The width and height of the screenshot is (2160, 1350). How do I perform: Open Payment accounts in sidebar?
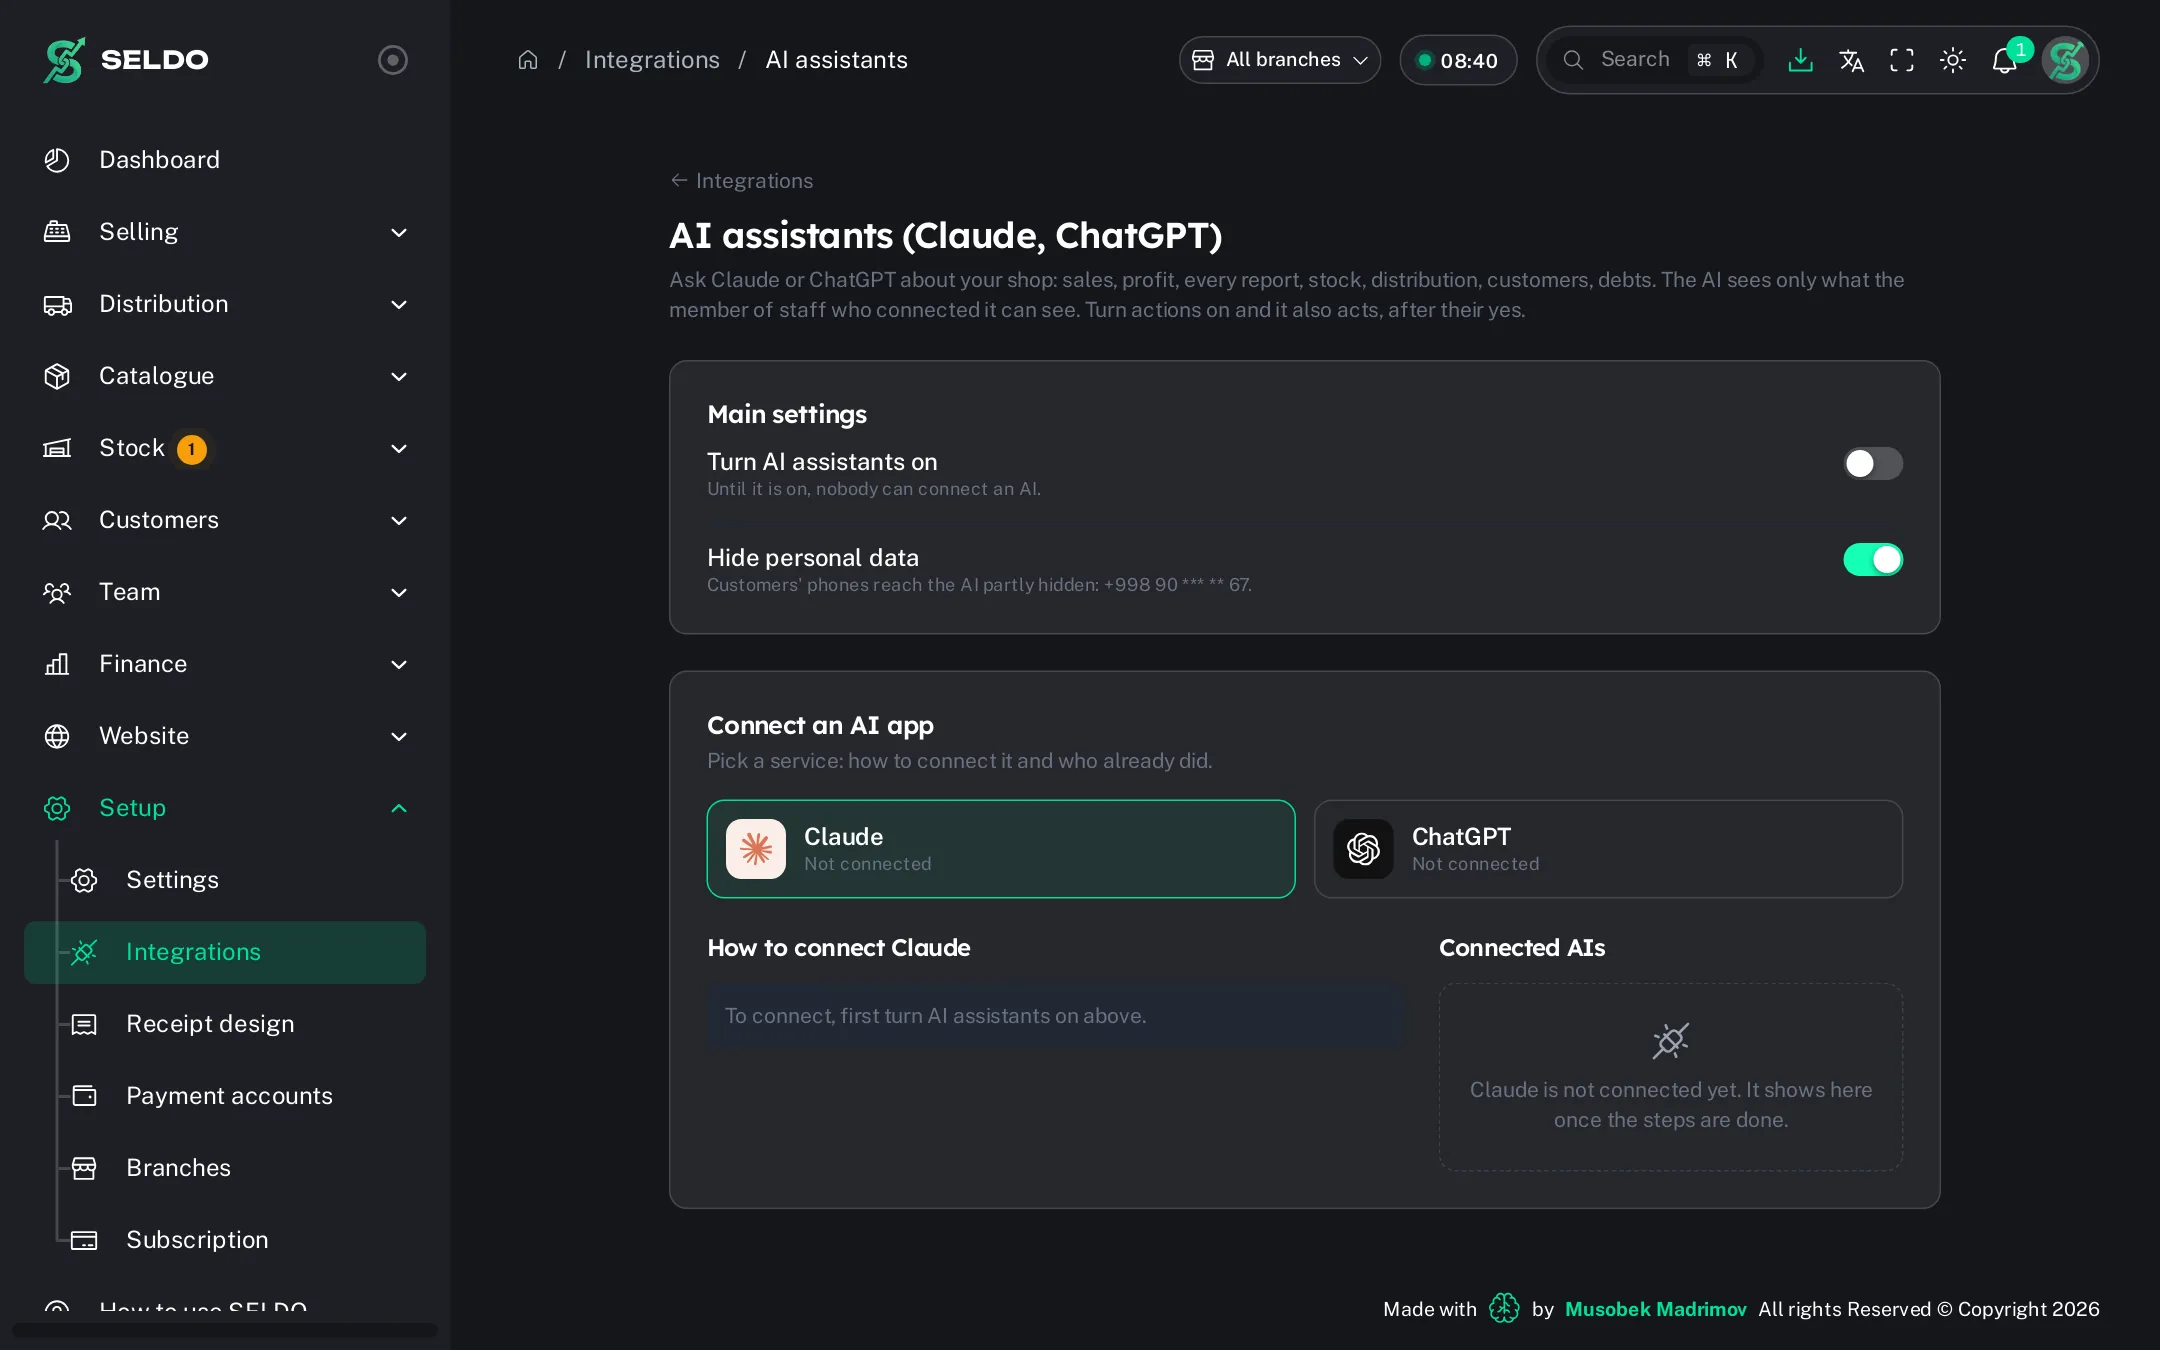point(225,1096)
